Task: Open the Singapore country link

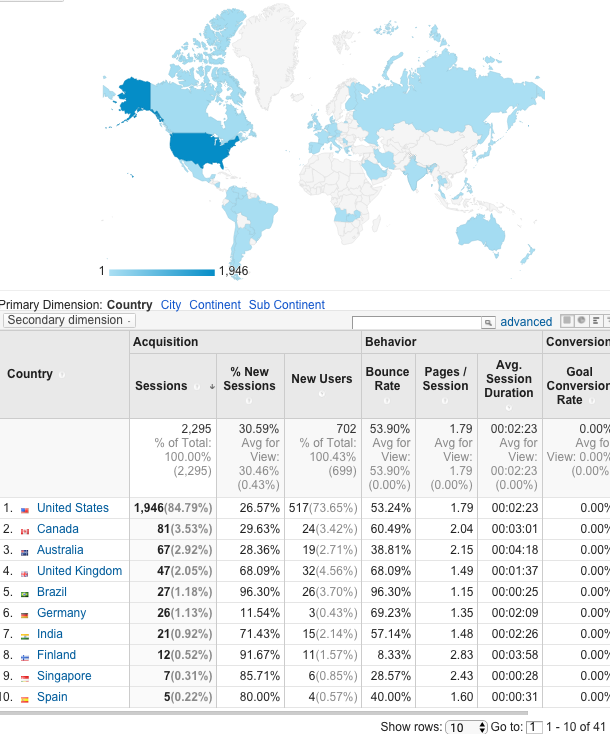Action: tap(64, 676)
